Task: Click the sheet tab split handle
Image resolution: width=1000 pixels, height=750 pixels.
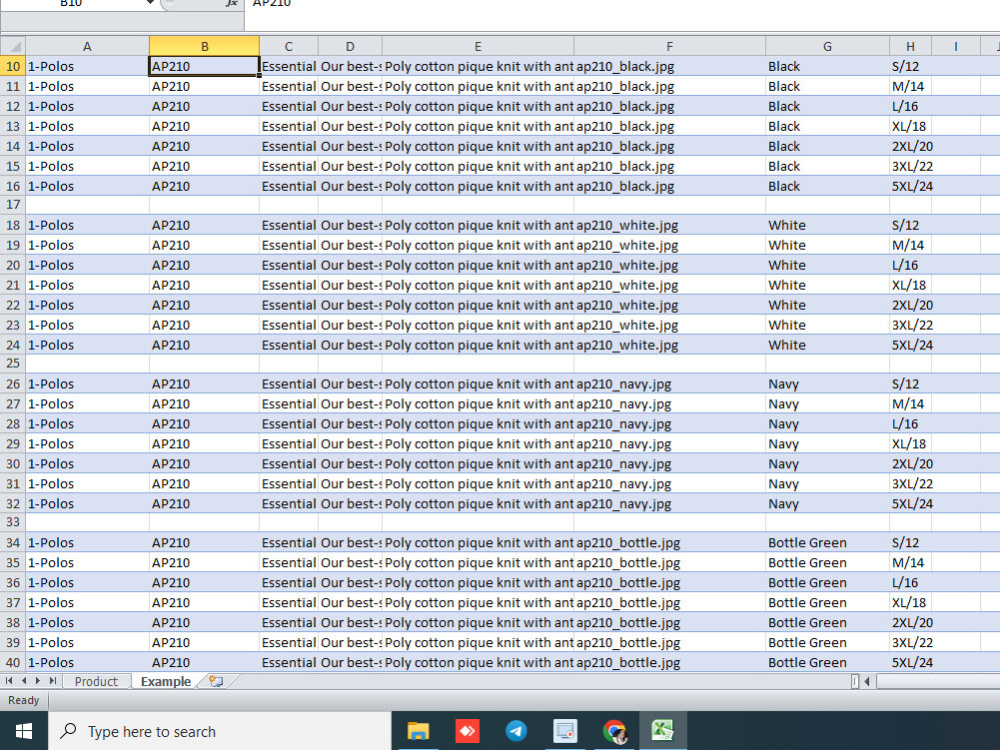Action: [855, 681]
